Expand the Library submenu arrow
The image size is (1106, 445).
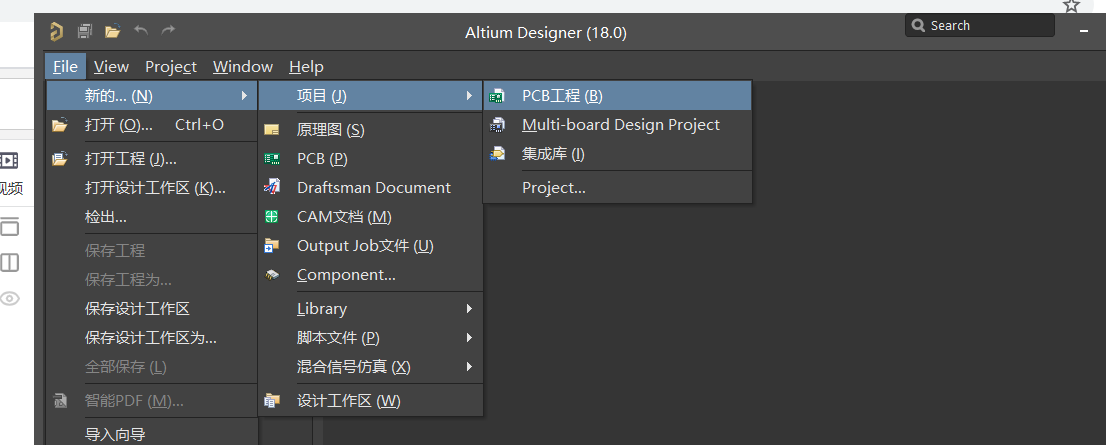(x=469, y=308)
